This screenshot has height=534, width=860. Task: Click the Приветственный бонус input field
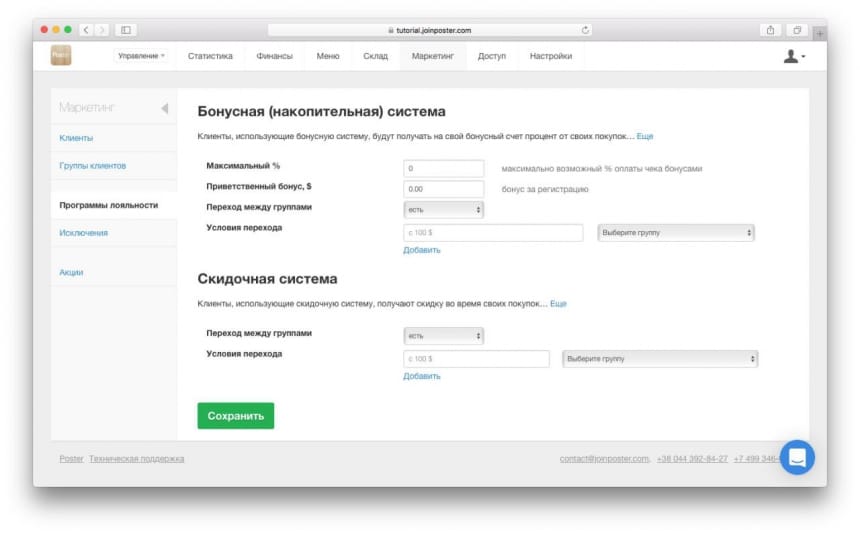(443, 189)
